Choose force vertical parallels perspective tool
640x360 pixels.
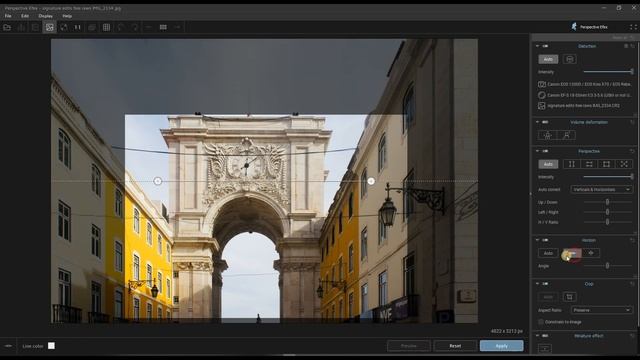point(571,164)
